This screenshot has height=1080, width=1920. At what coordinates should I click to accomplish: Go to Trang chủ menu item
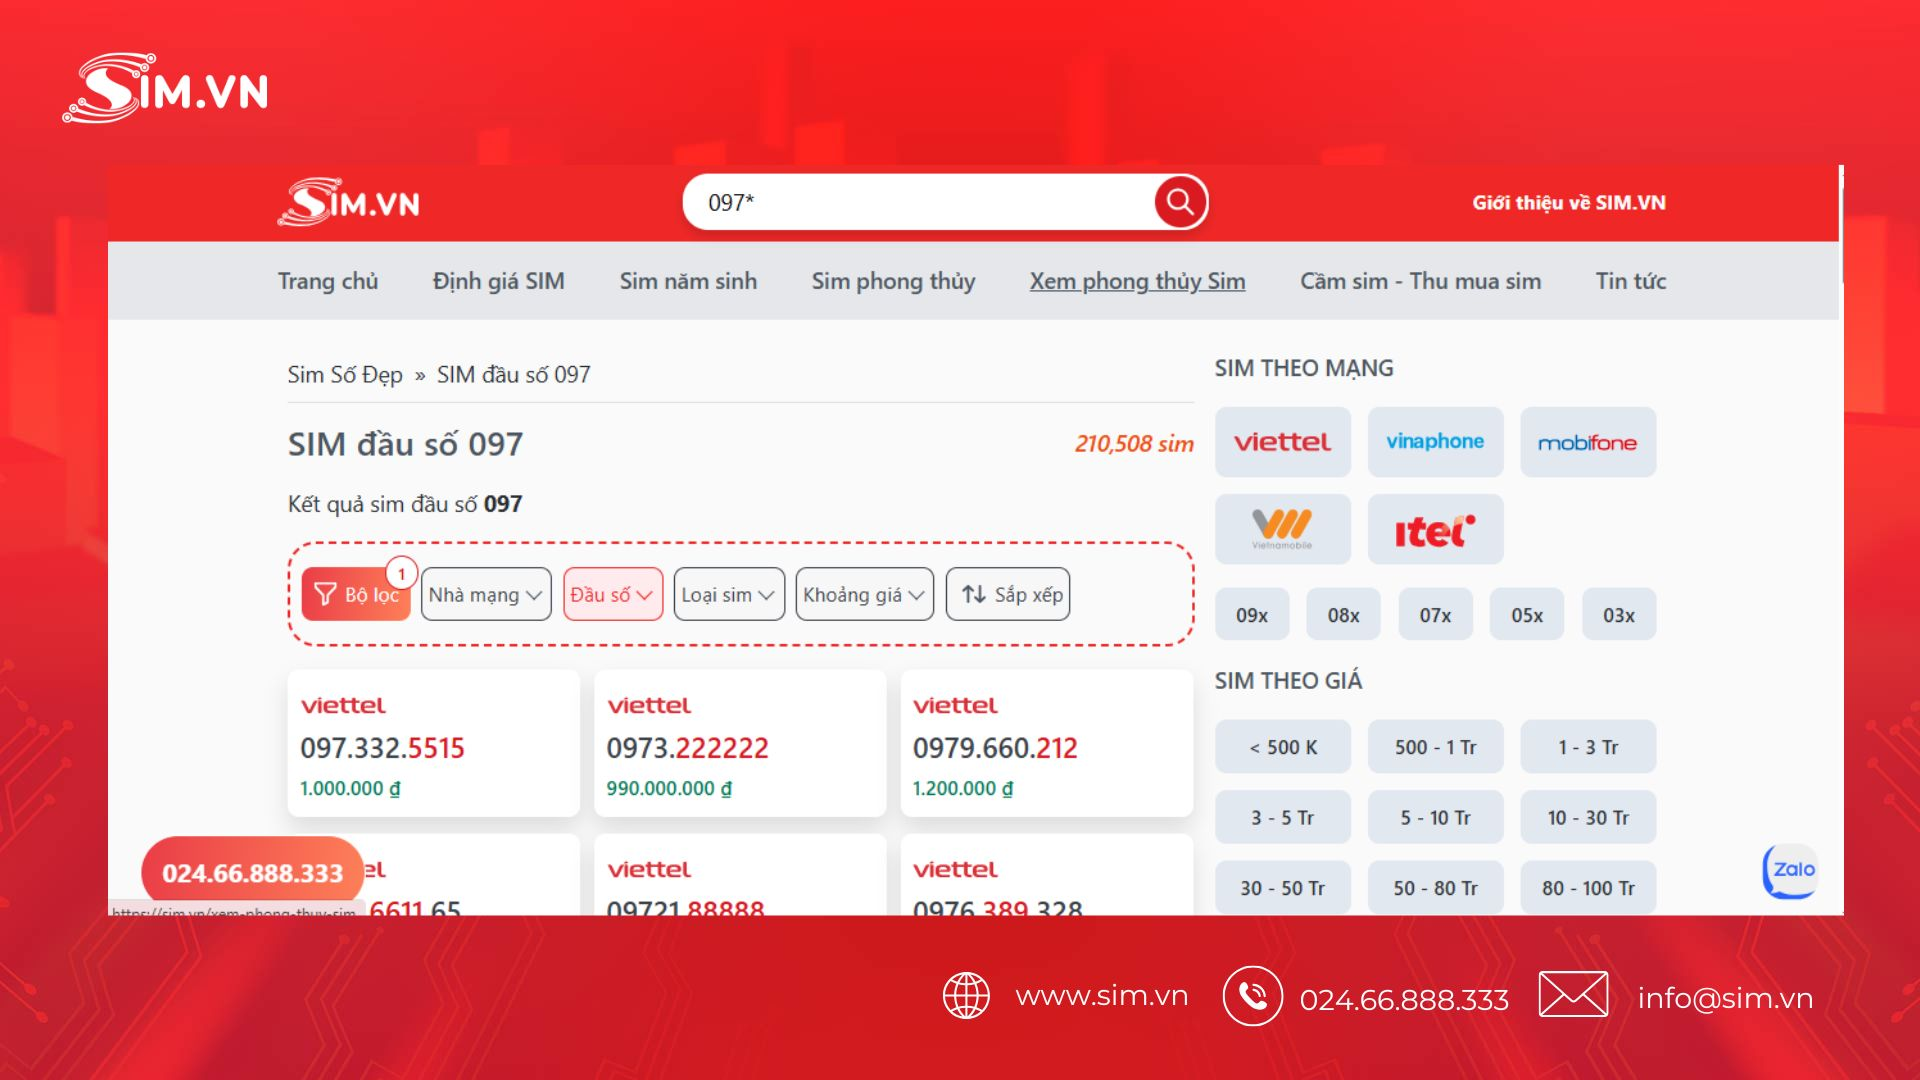pos(328,281)
